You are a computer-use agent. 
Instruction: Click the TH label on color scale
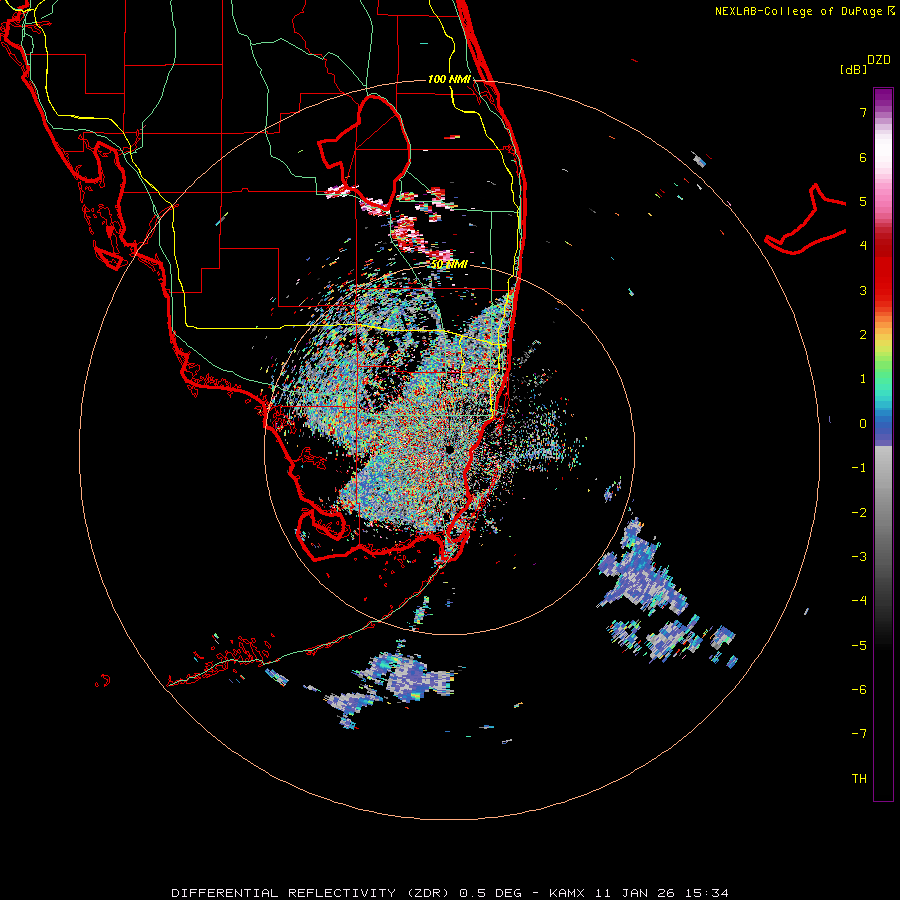tap(859, 779)
